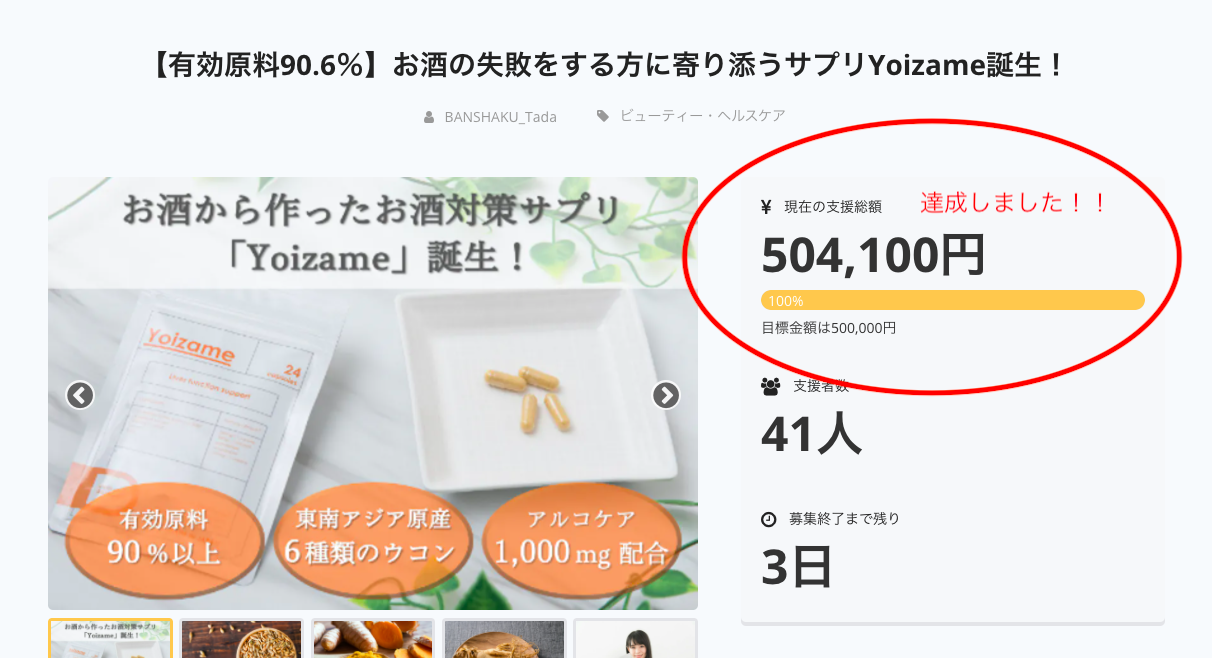Click the previous image arrow on the slideshow
The width and height of the screenshot is (1212, 658).
pos(80,395)
